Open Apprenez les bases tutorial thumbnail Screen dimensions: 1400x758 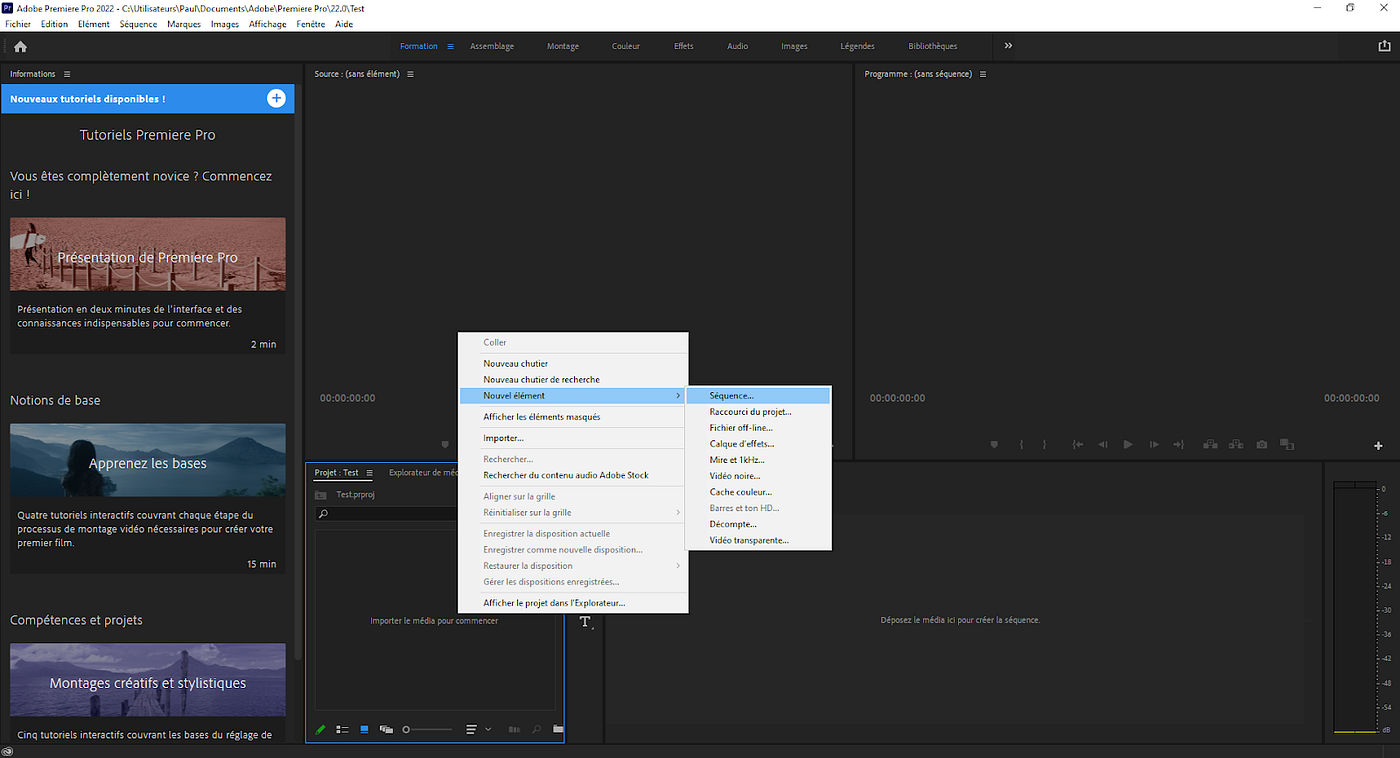148,460
